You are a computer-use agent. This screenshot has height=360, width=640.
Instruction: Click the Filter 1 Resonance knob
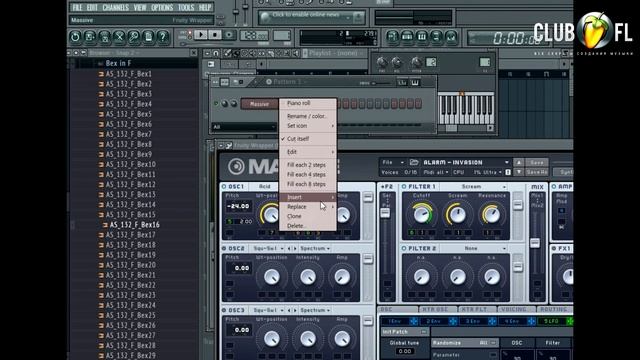492,214
